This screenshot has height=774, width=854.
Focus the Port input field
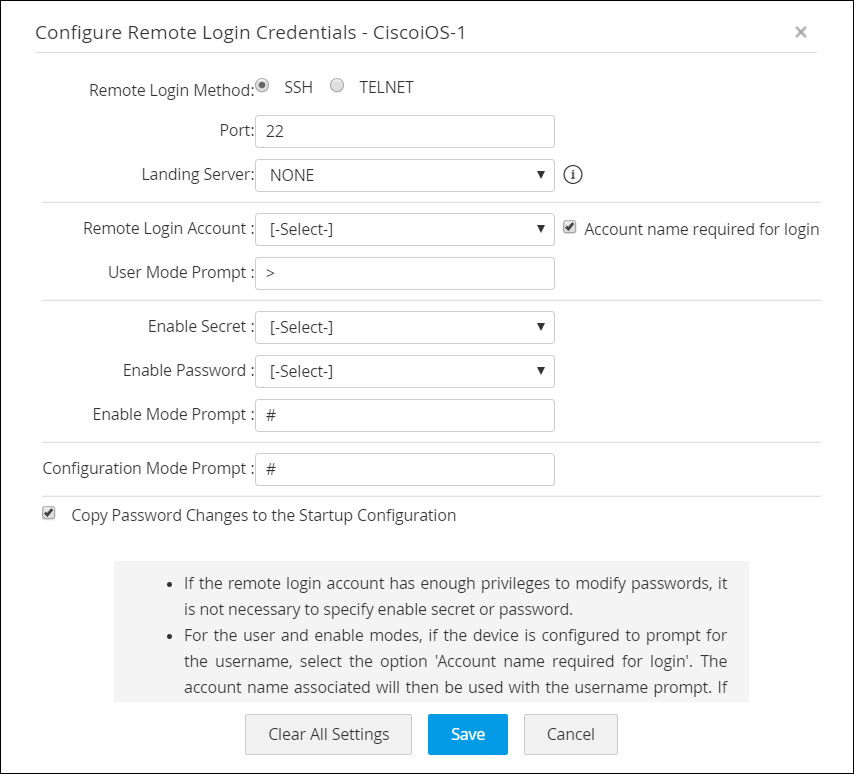[404, 131]
